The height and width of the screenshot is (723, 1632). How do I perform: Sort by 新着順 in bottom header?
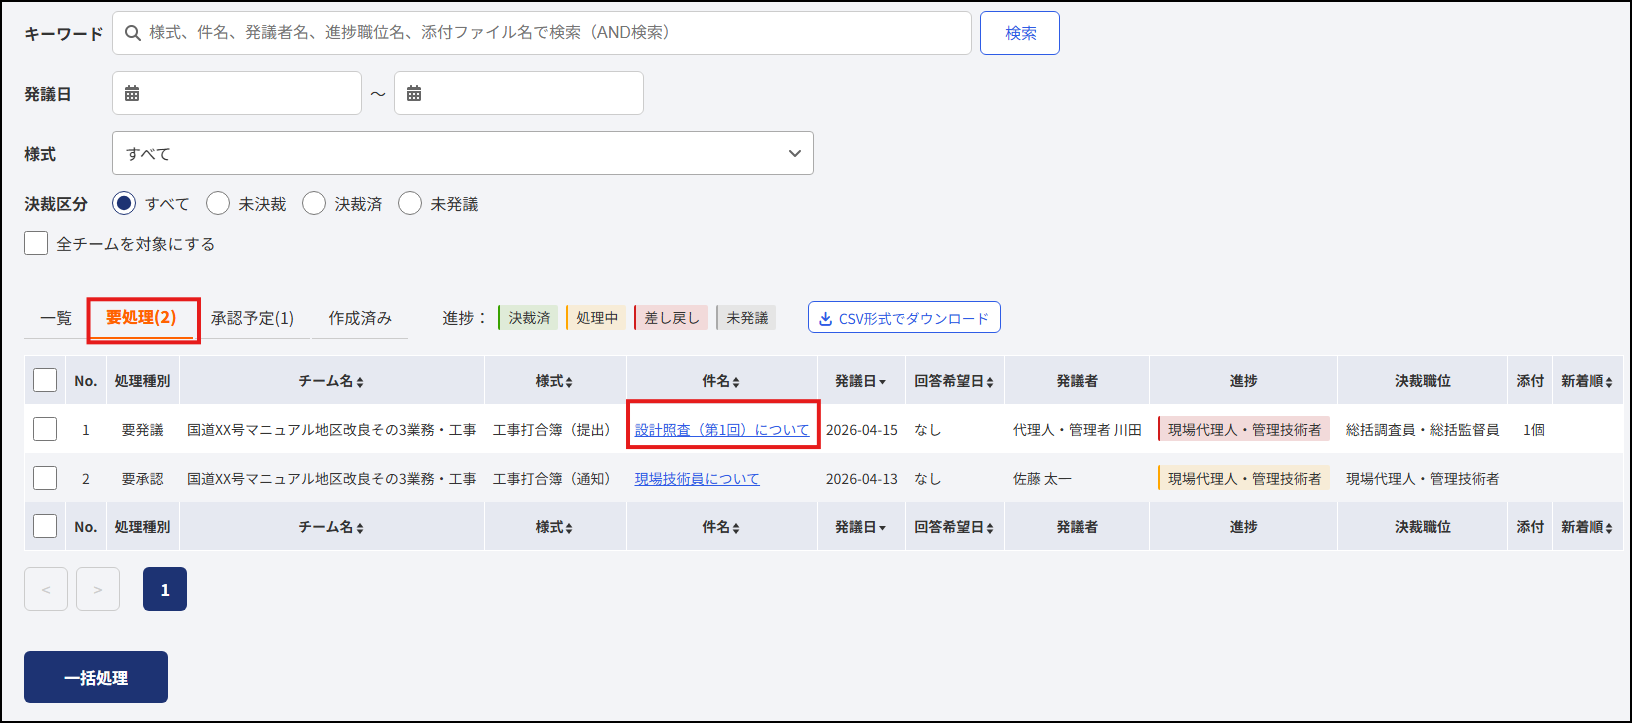coord(1587,527)
